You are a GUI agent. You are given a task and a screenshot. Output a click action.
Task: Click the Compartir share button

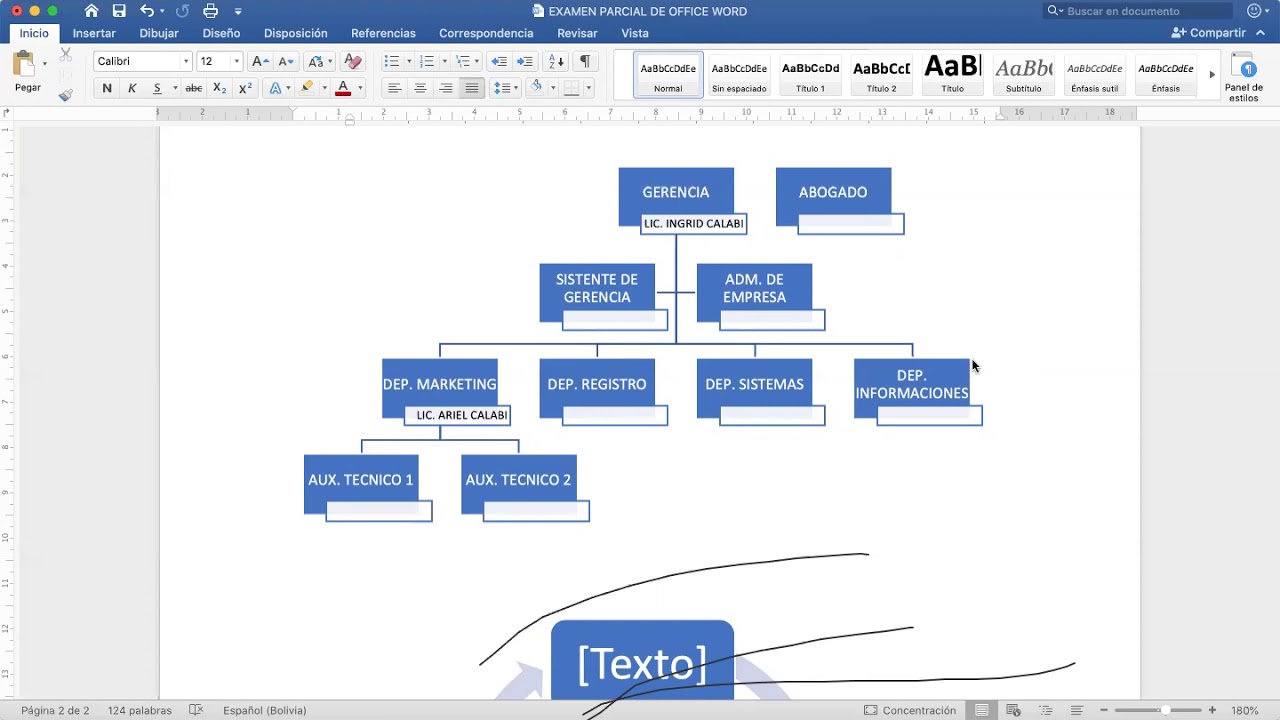pyautogui.click(x=1209, y=33)
